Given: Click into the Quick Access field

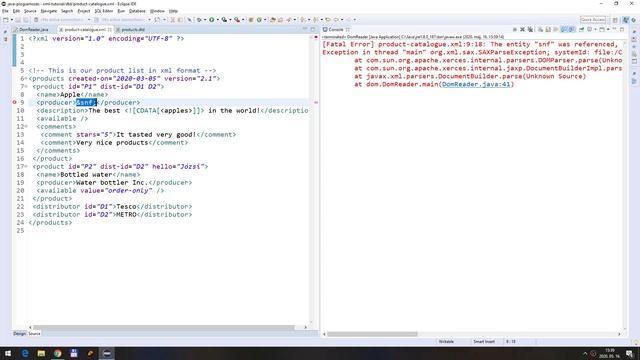Looking at the screenshot, I should tap(593, 20).
